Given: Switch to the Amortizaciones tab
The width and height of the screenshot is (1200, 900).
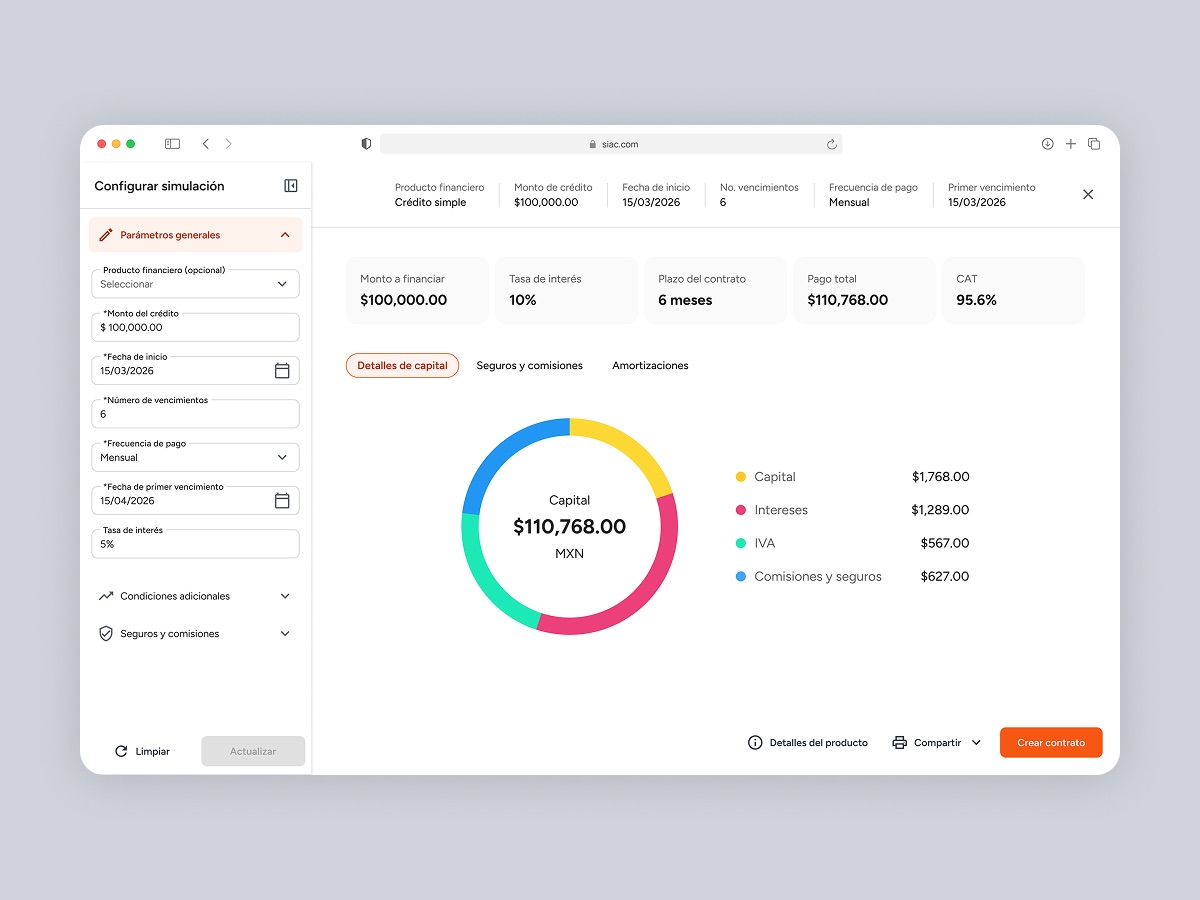Looking at the screenshot, I should 650,365.
